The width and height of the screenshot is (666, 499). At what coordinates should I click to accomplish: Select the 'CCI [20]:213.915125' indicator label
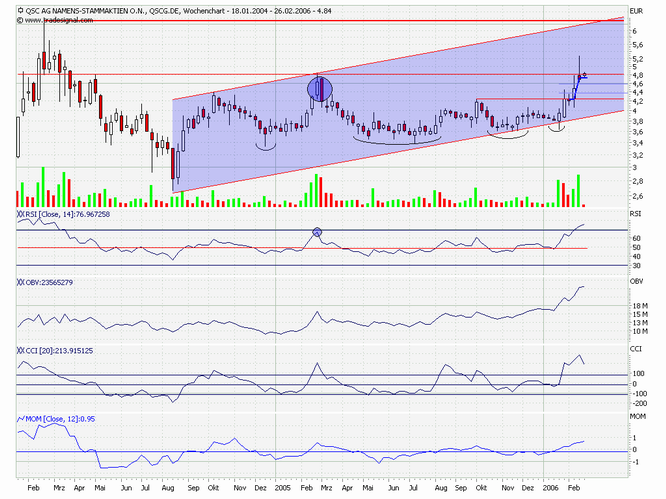[59, 351]
